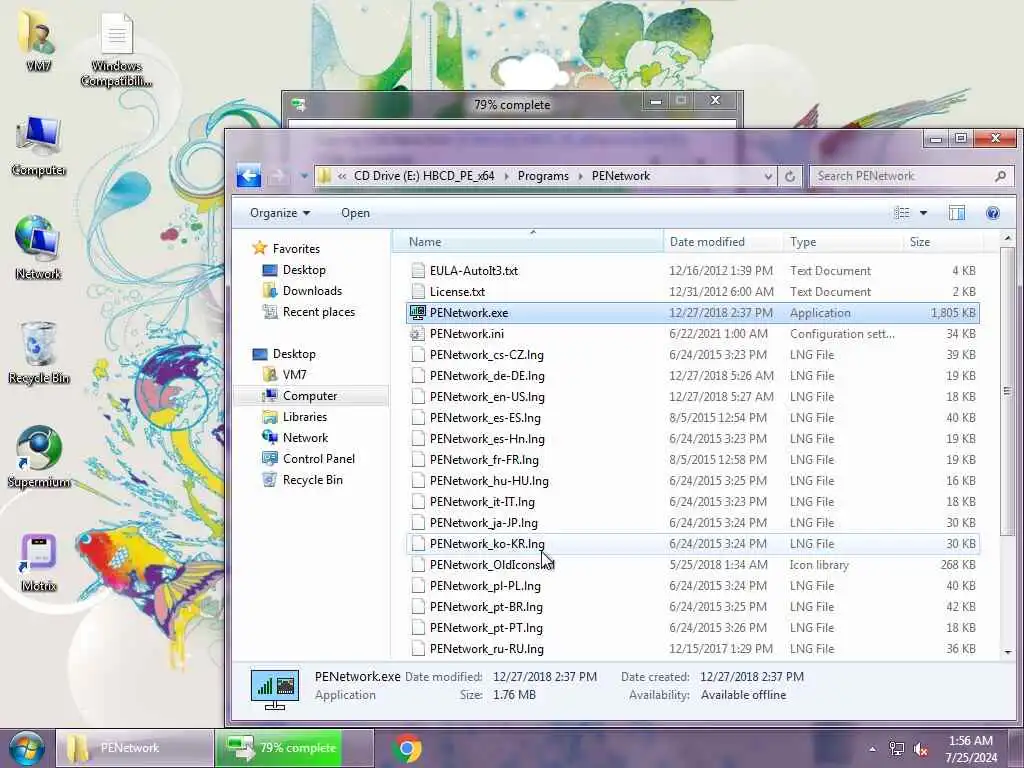
Task: Launch the Supermium desktop shortcut
Action: pos(39,457)
